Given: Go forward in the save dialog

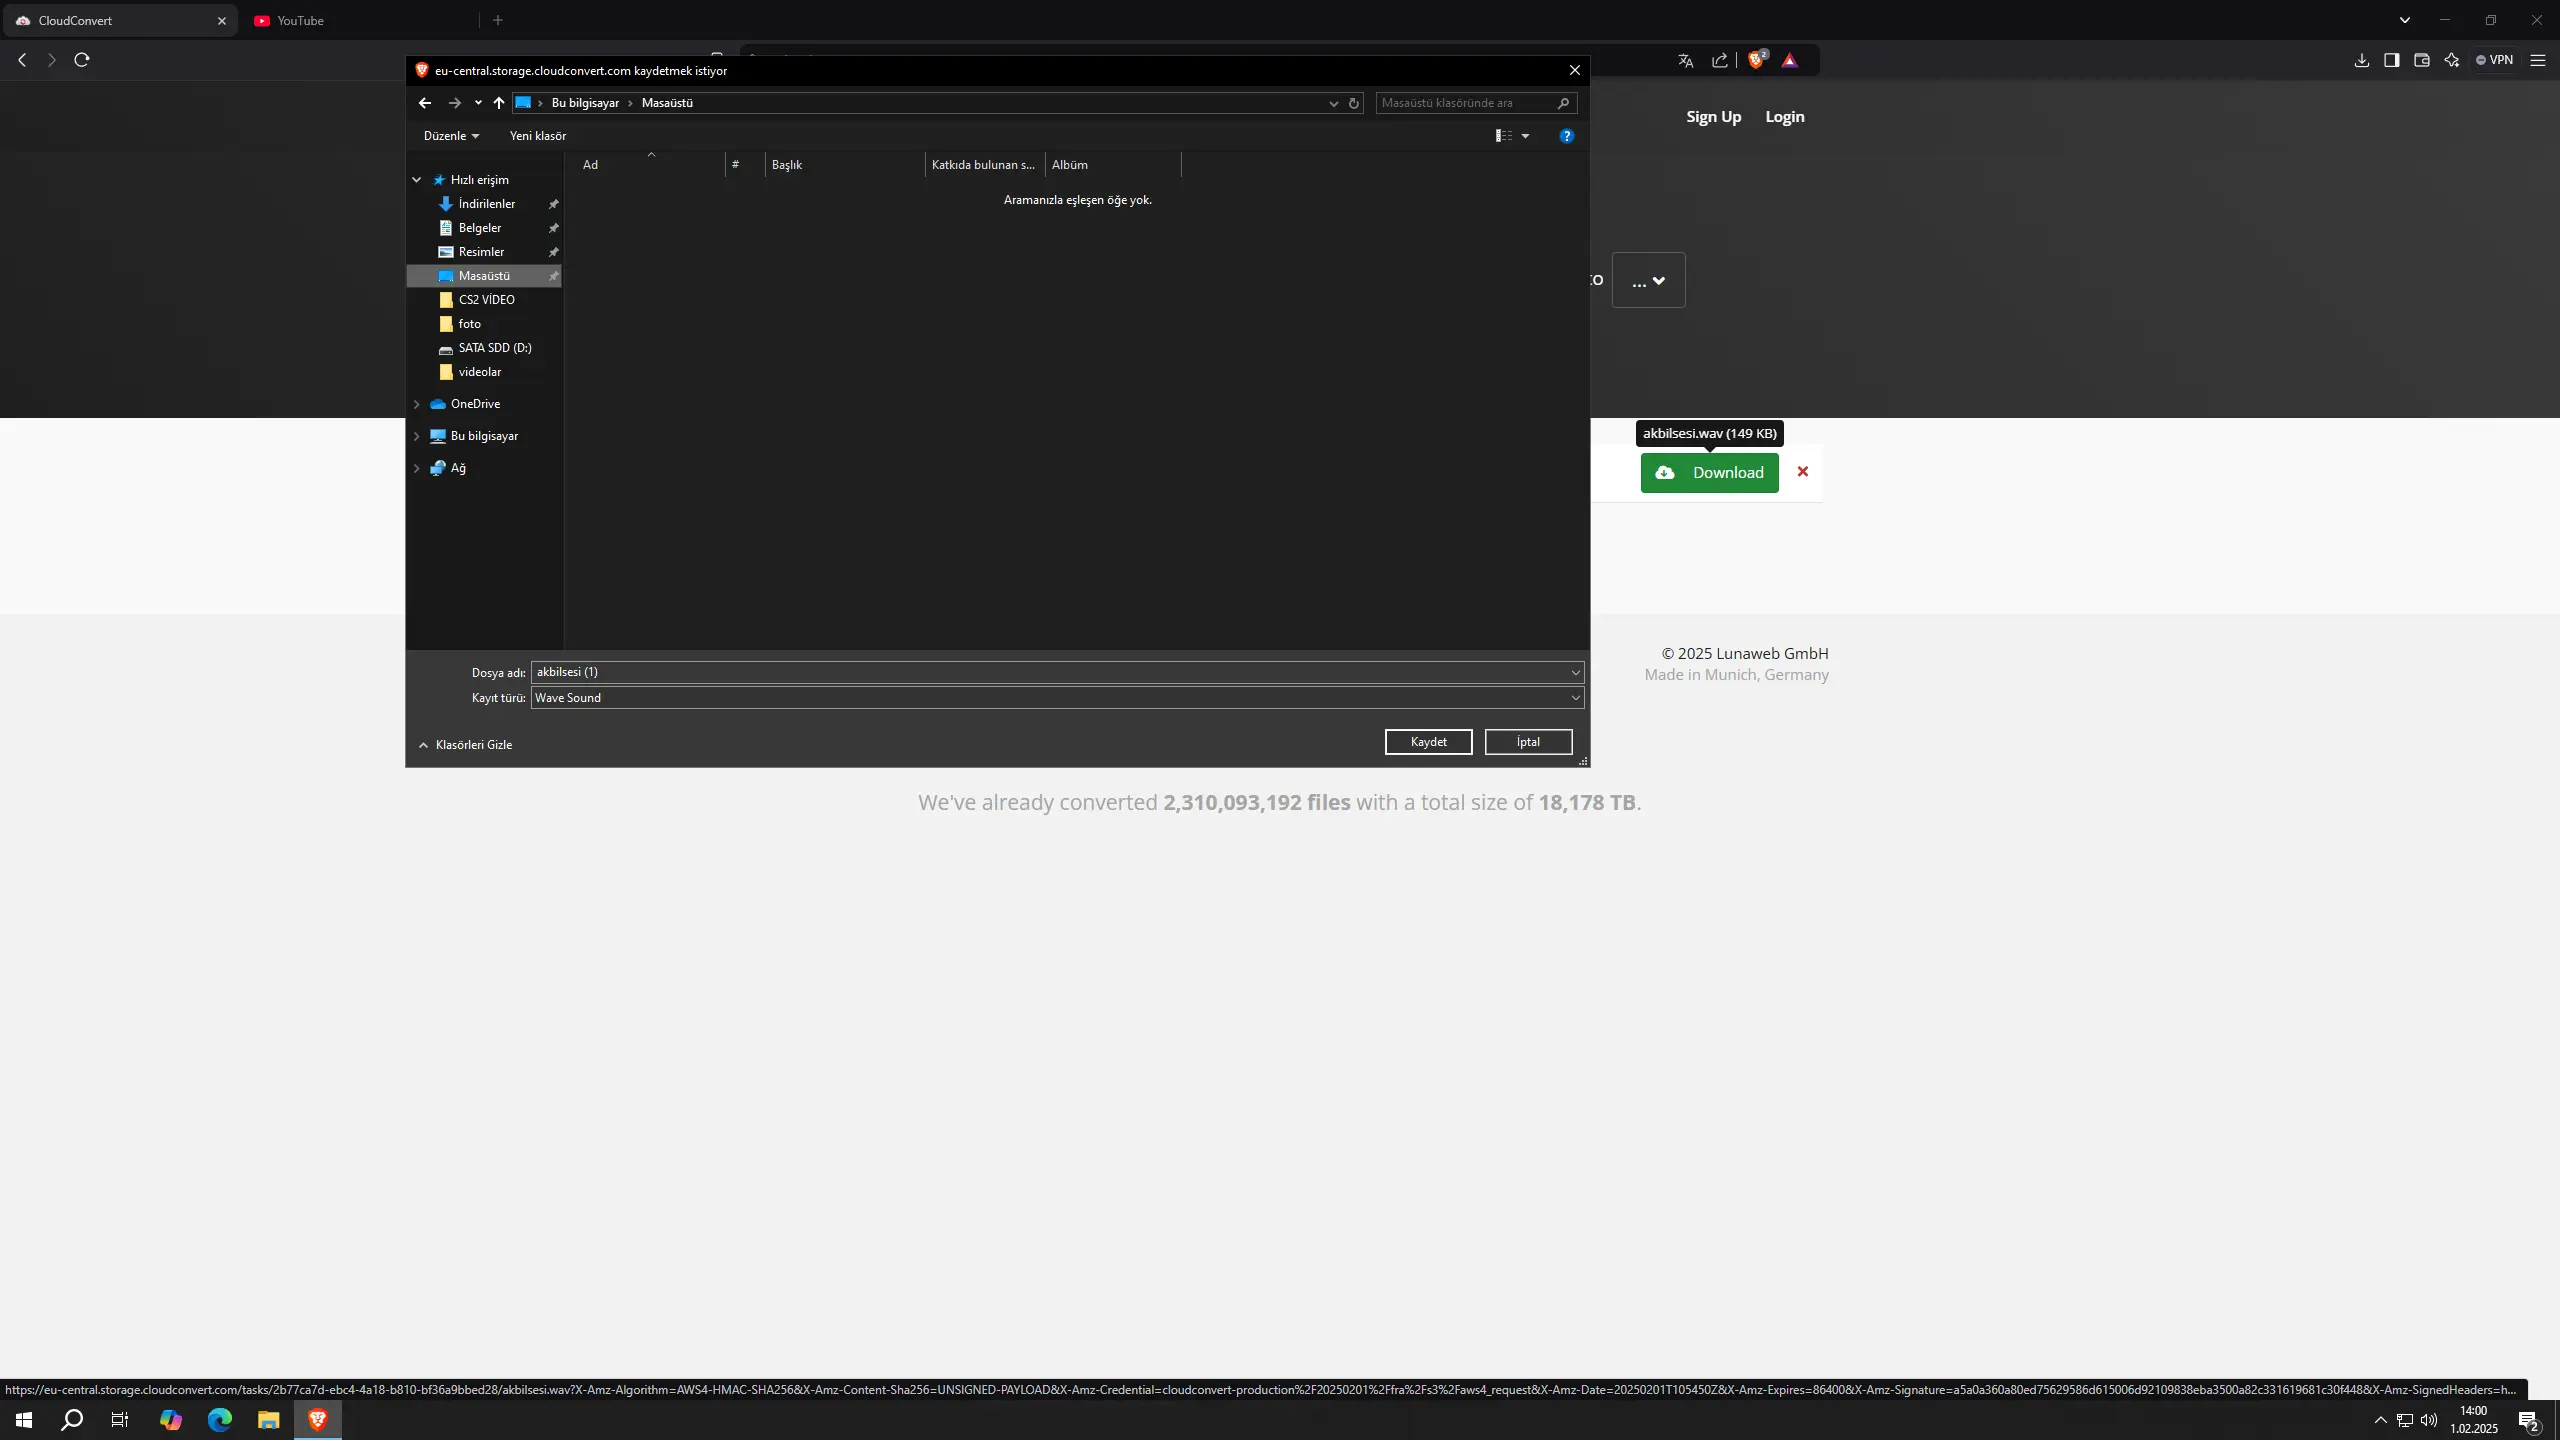Looking at the screenshot, I should coord(454,103).
